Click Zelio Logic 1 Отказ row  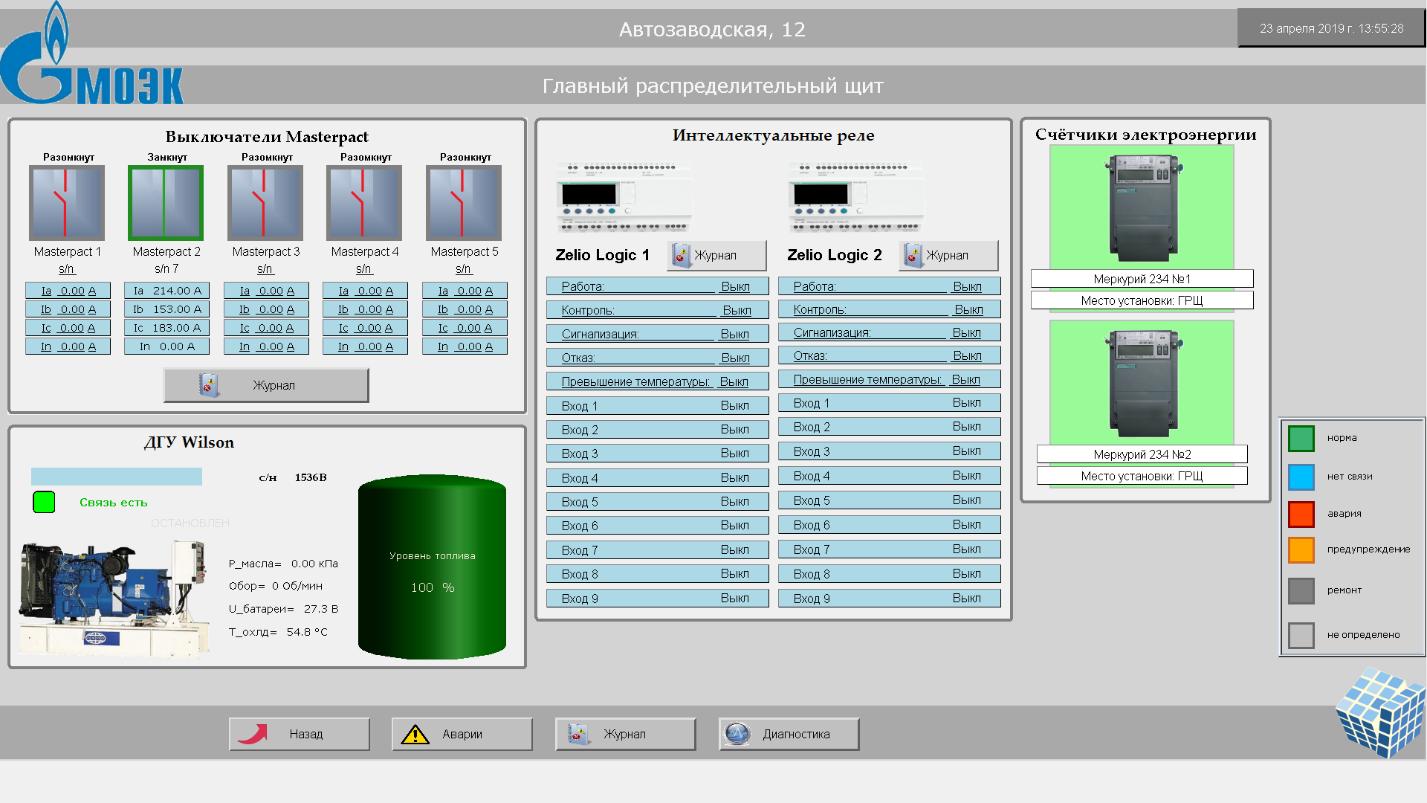(658, 357)
